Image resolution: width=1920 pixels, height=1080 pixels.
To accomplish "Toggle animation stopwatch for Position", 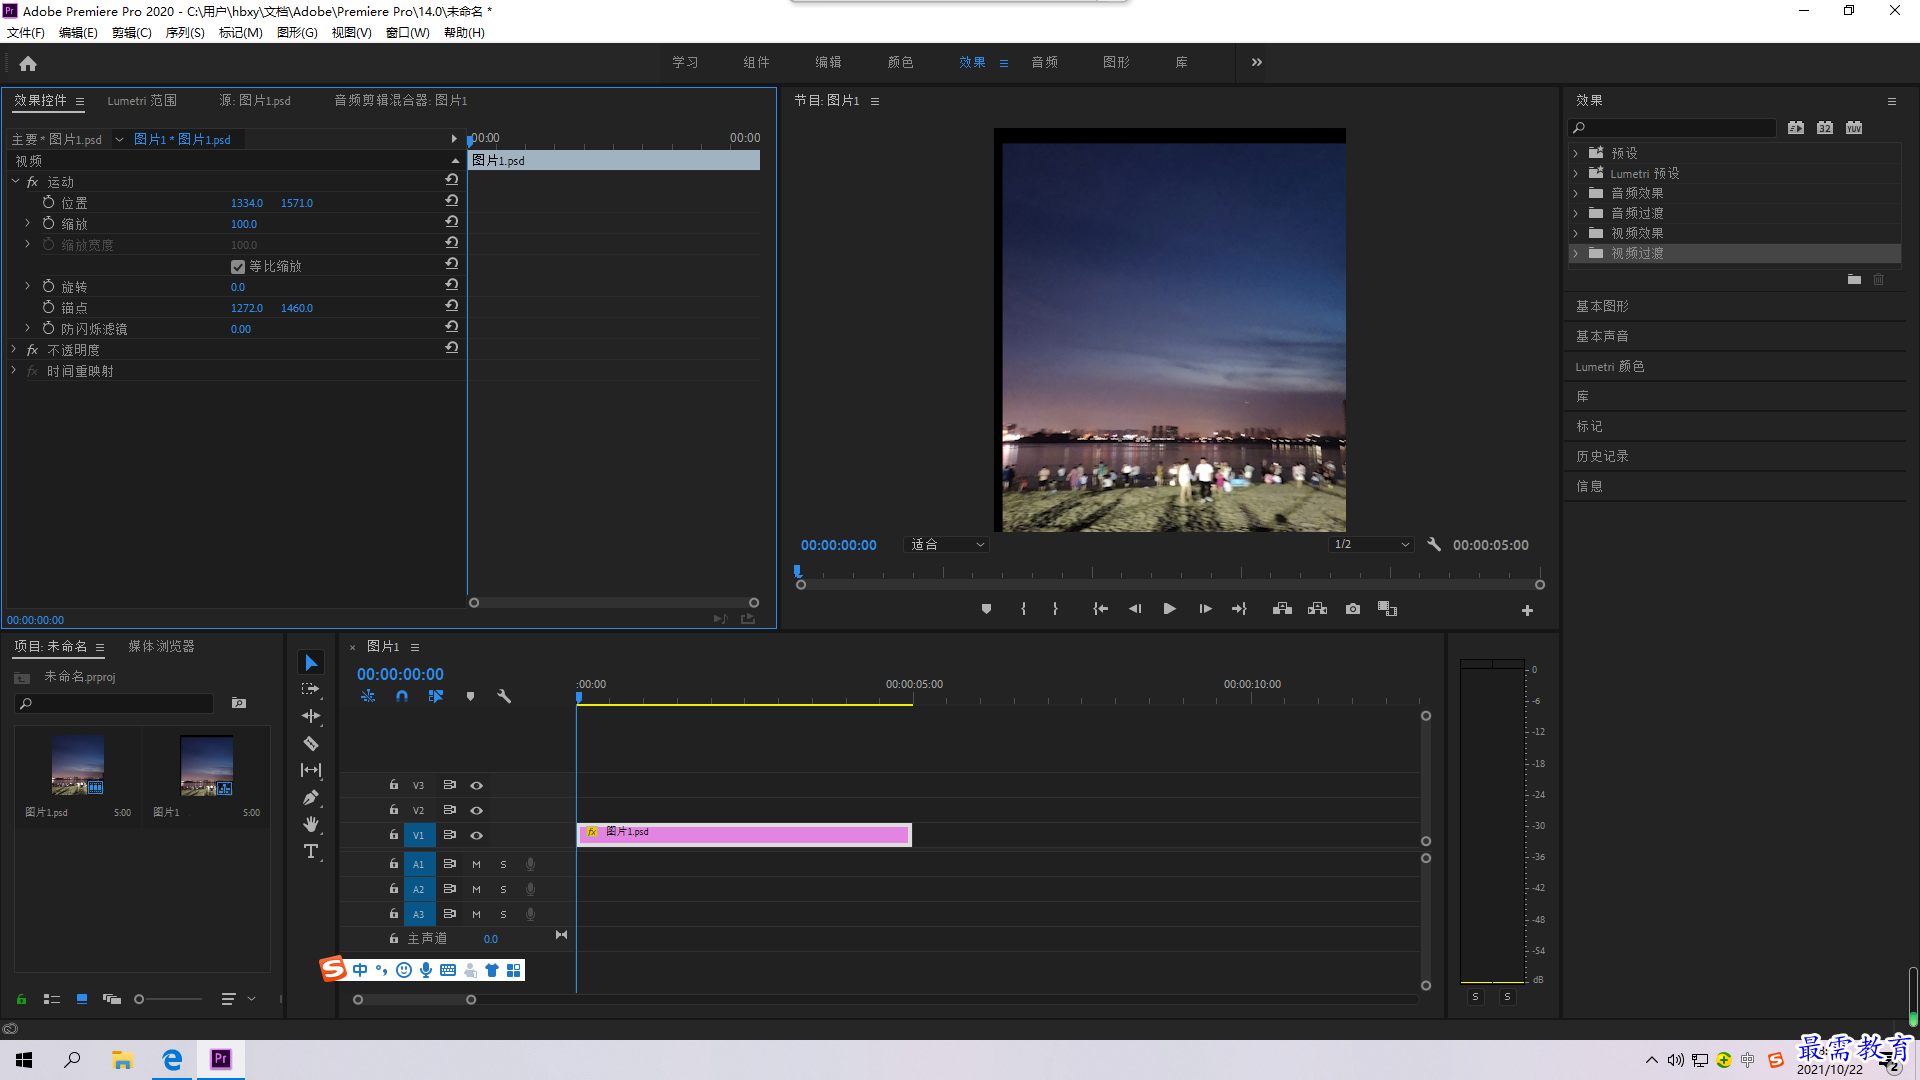I will tap(48, 202).
